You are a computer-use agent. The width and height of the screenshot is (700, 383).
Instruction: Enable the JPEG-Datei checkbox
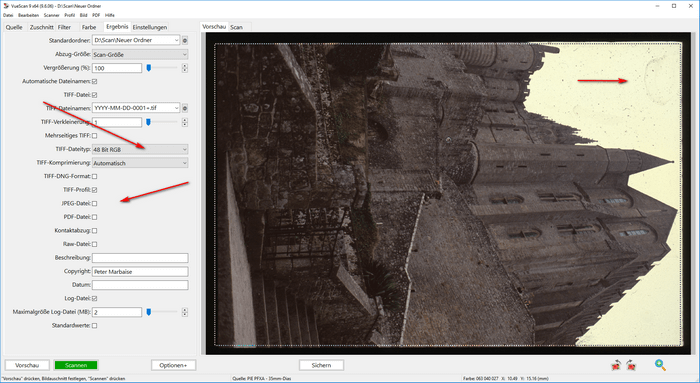[x=95, y=204]
